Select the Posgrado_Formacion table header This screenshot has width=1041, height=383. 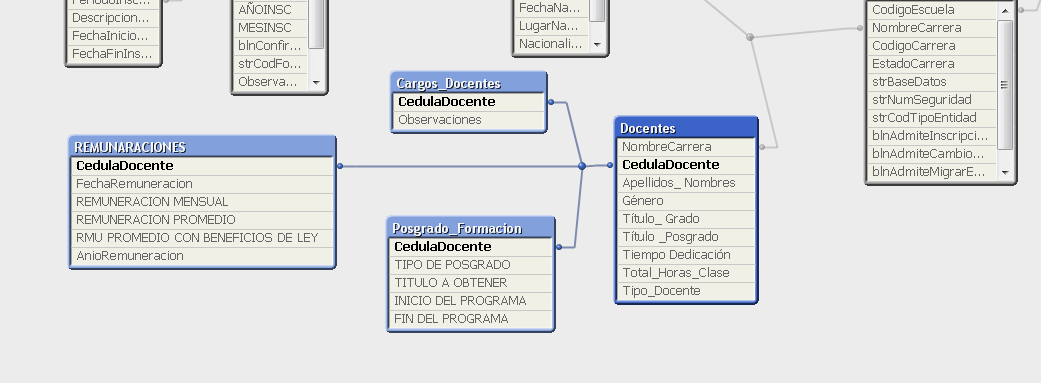pyautogui.click(x=471, y=228)
